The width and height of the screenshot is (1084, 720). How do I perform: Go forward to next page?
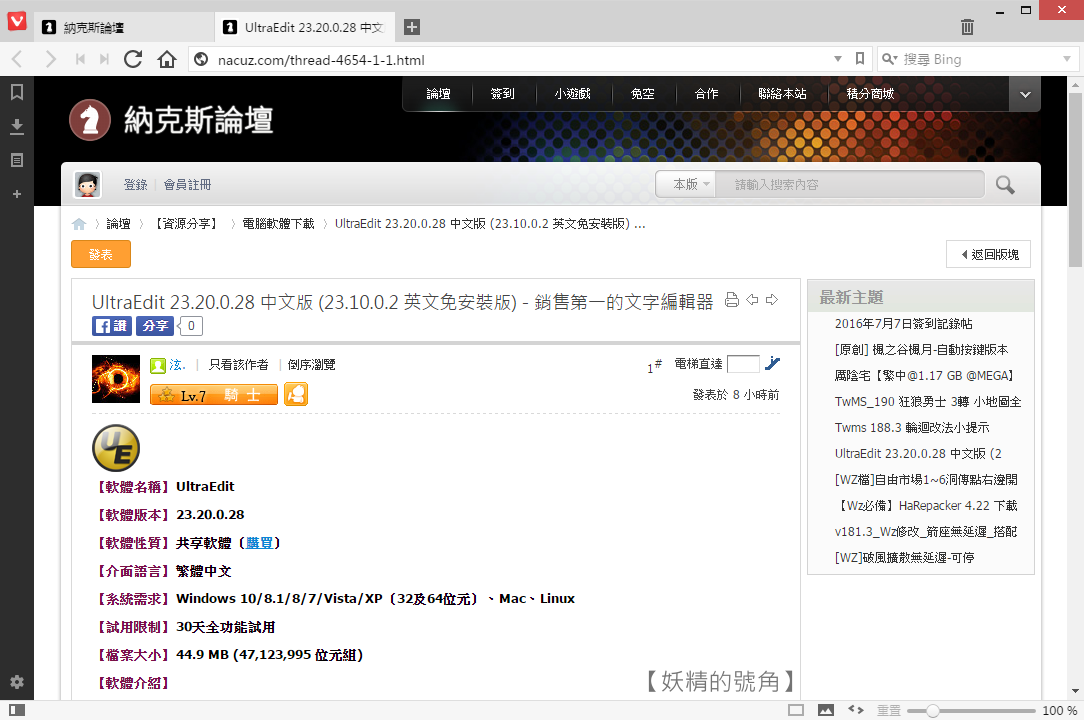(x=50, y=59)
